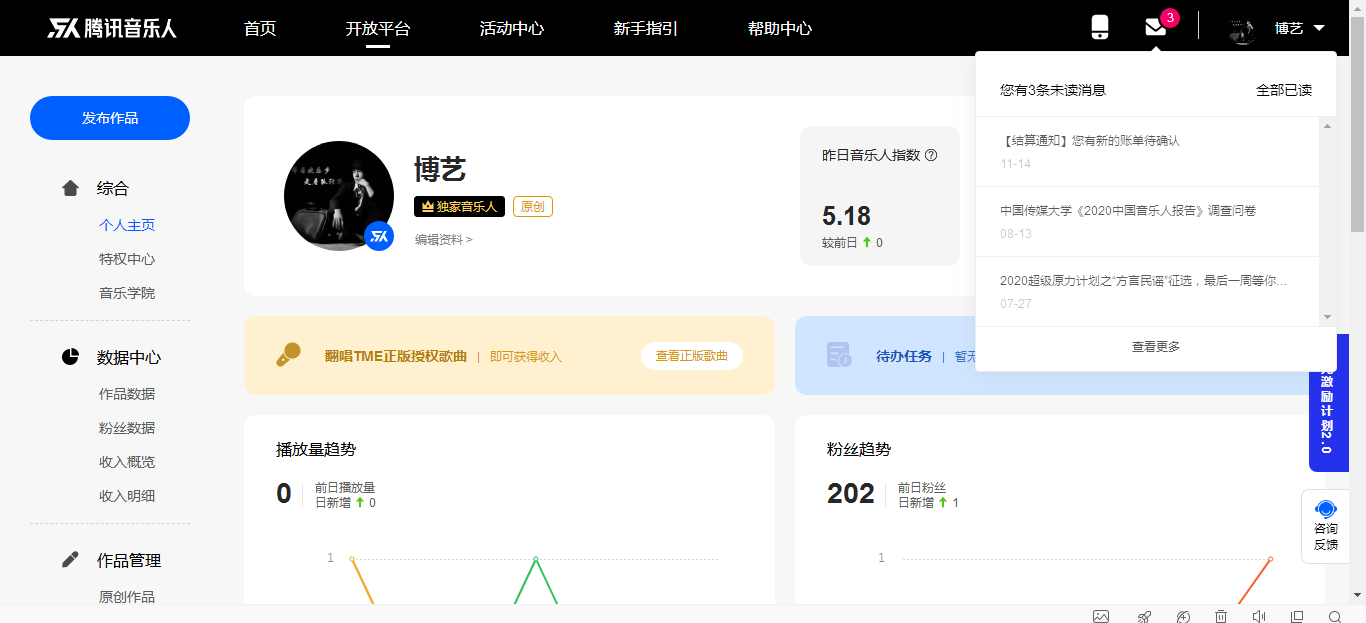Mark all messages read via 全部已读
Viewport: 1366px width, 623px height.
tap(1284, 90)
